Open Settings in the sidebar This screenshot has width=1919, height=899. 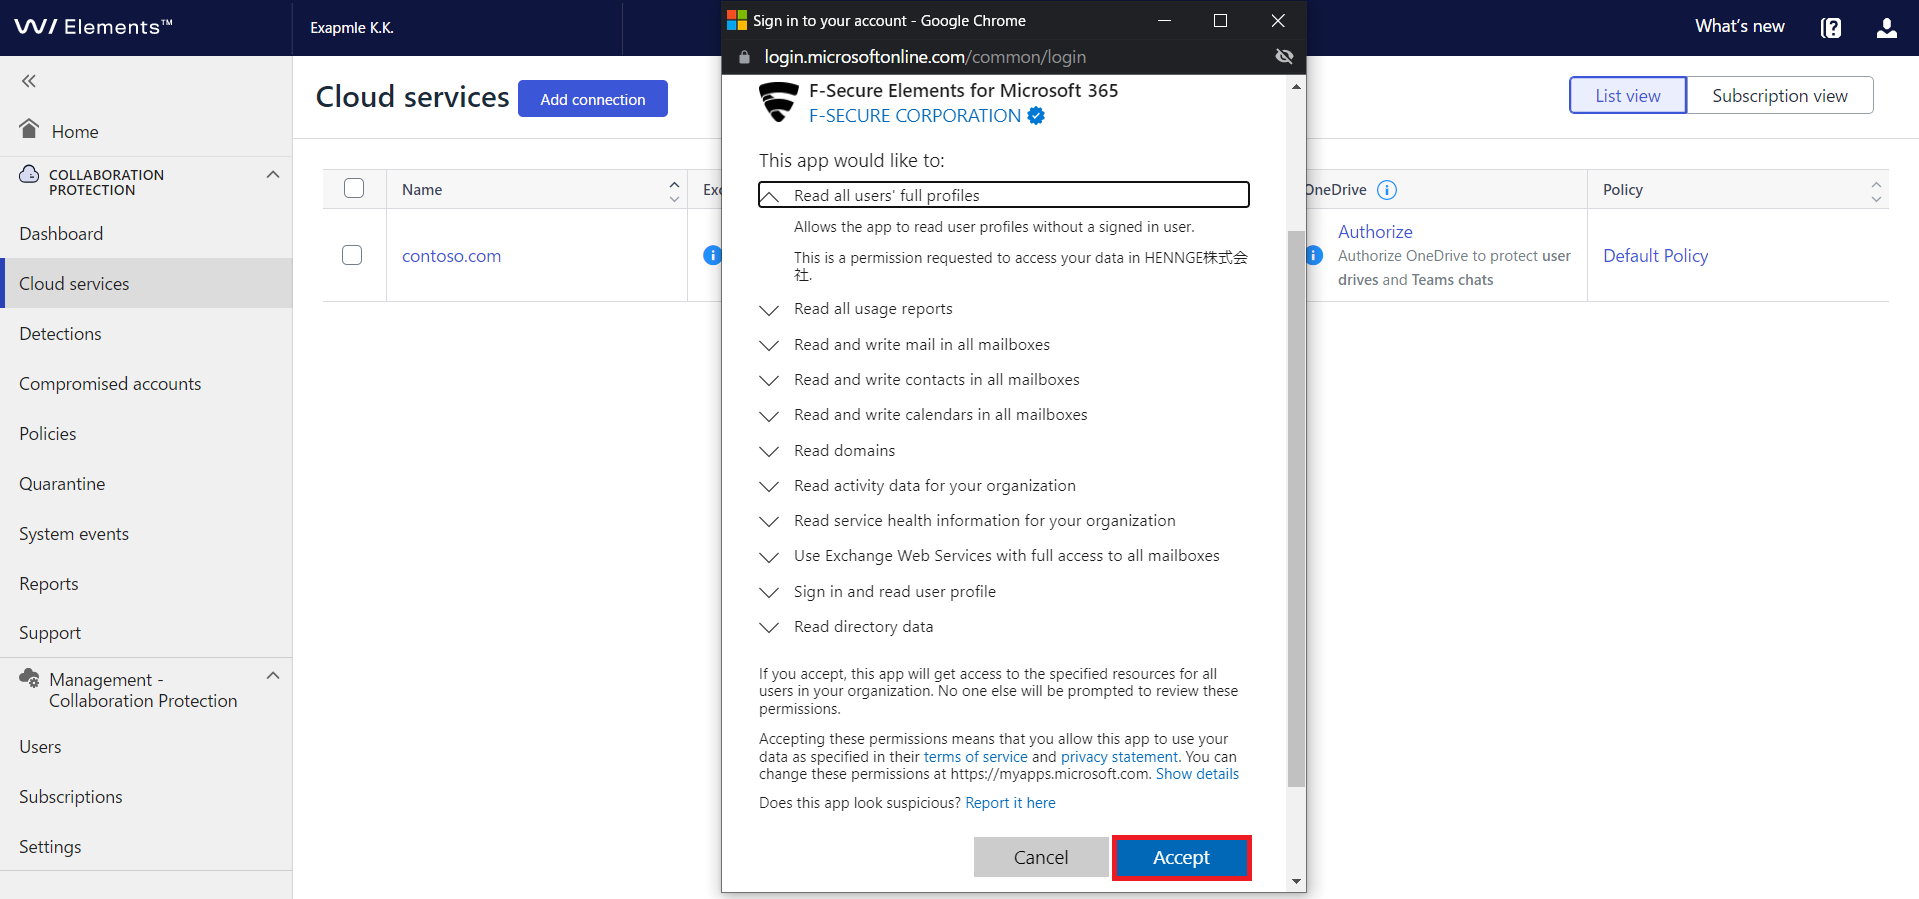pos(50,847)
